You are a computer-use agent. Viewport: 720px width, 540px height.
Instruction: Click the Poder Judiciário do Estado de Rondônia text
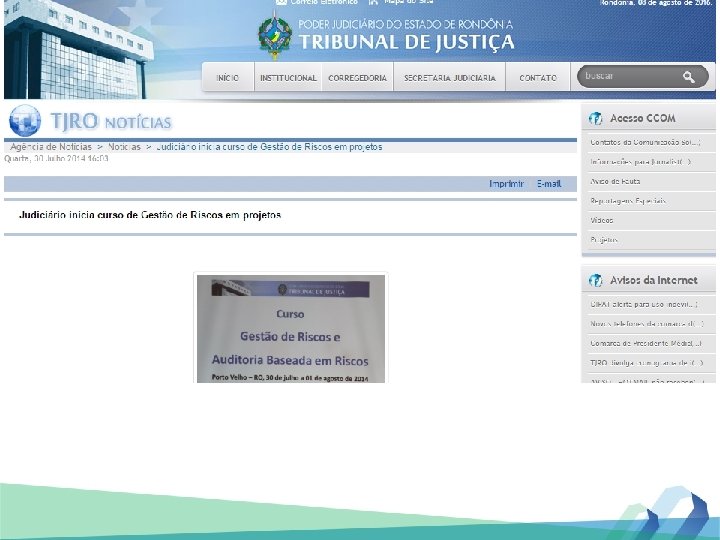[406, 24]
